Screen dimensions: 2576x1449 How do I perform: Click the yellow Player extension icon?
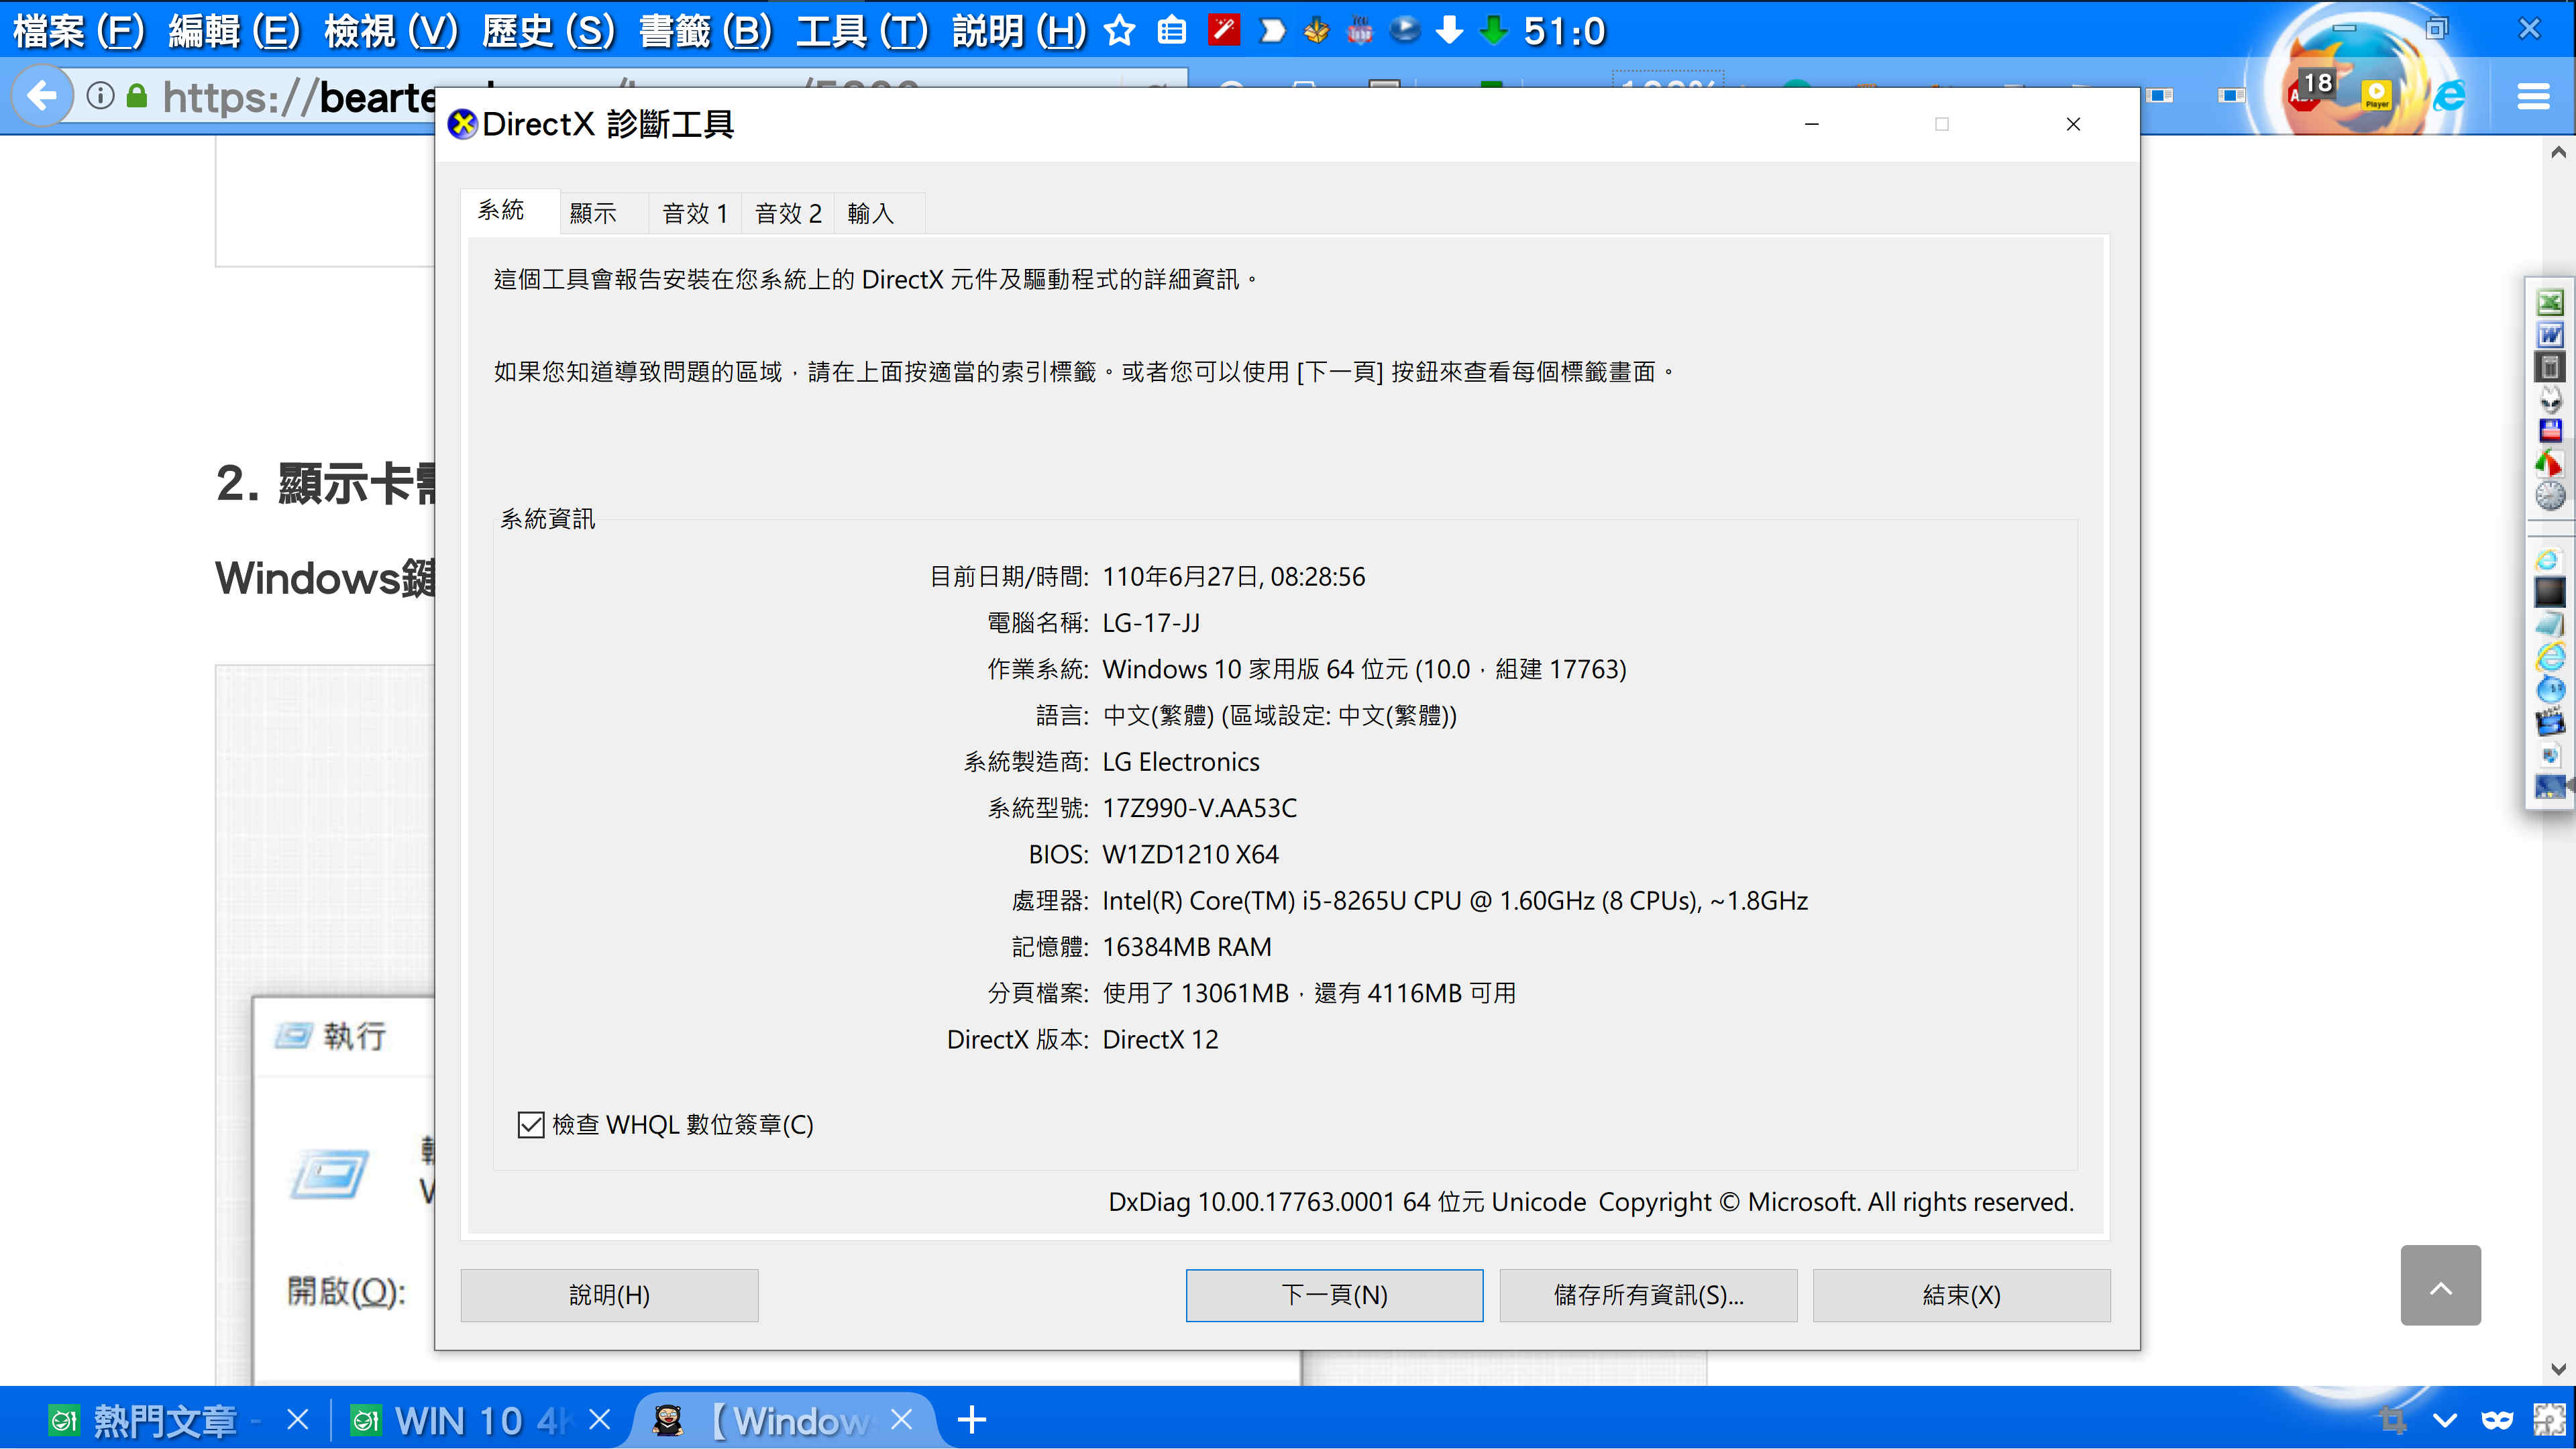pos(2377,95)
